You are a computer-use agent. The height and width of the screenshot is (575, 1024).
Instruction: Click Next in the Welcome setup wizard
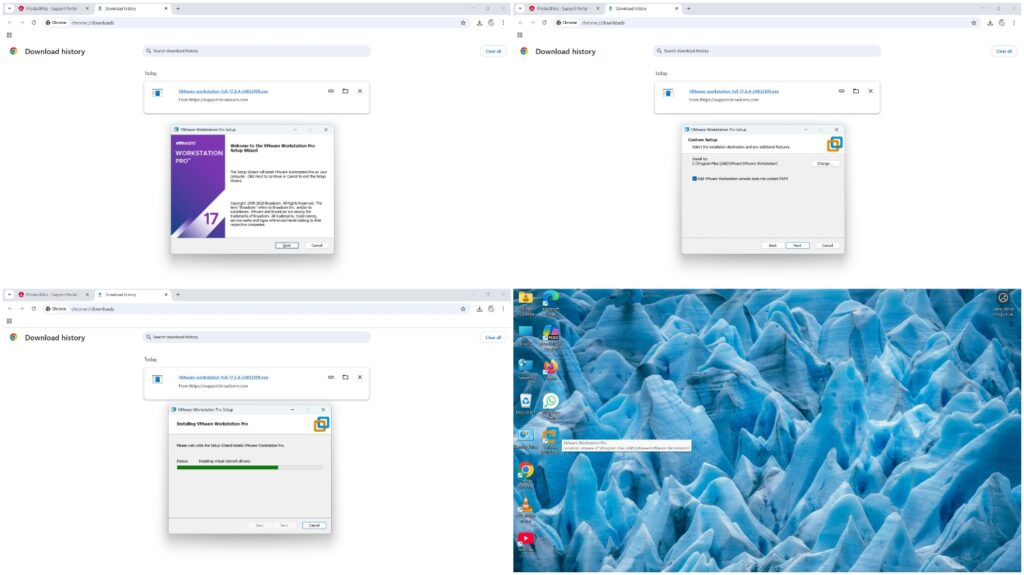pos(286,245)
